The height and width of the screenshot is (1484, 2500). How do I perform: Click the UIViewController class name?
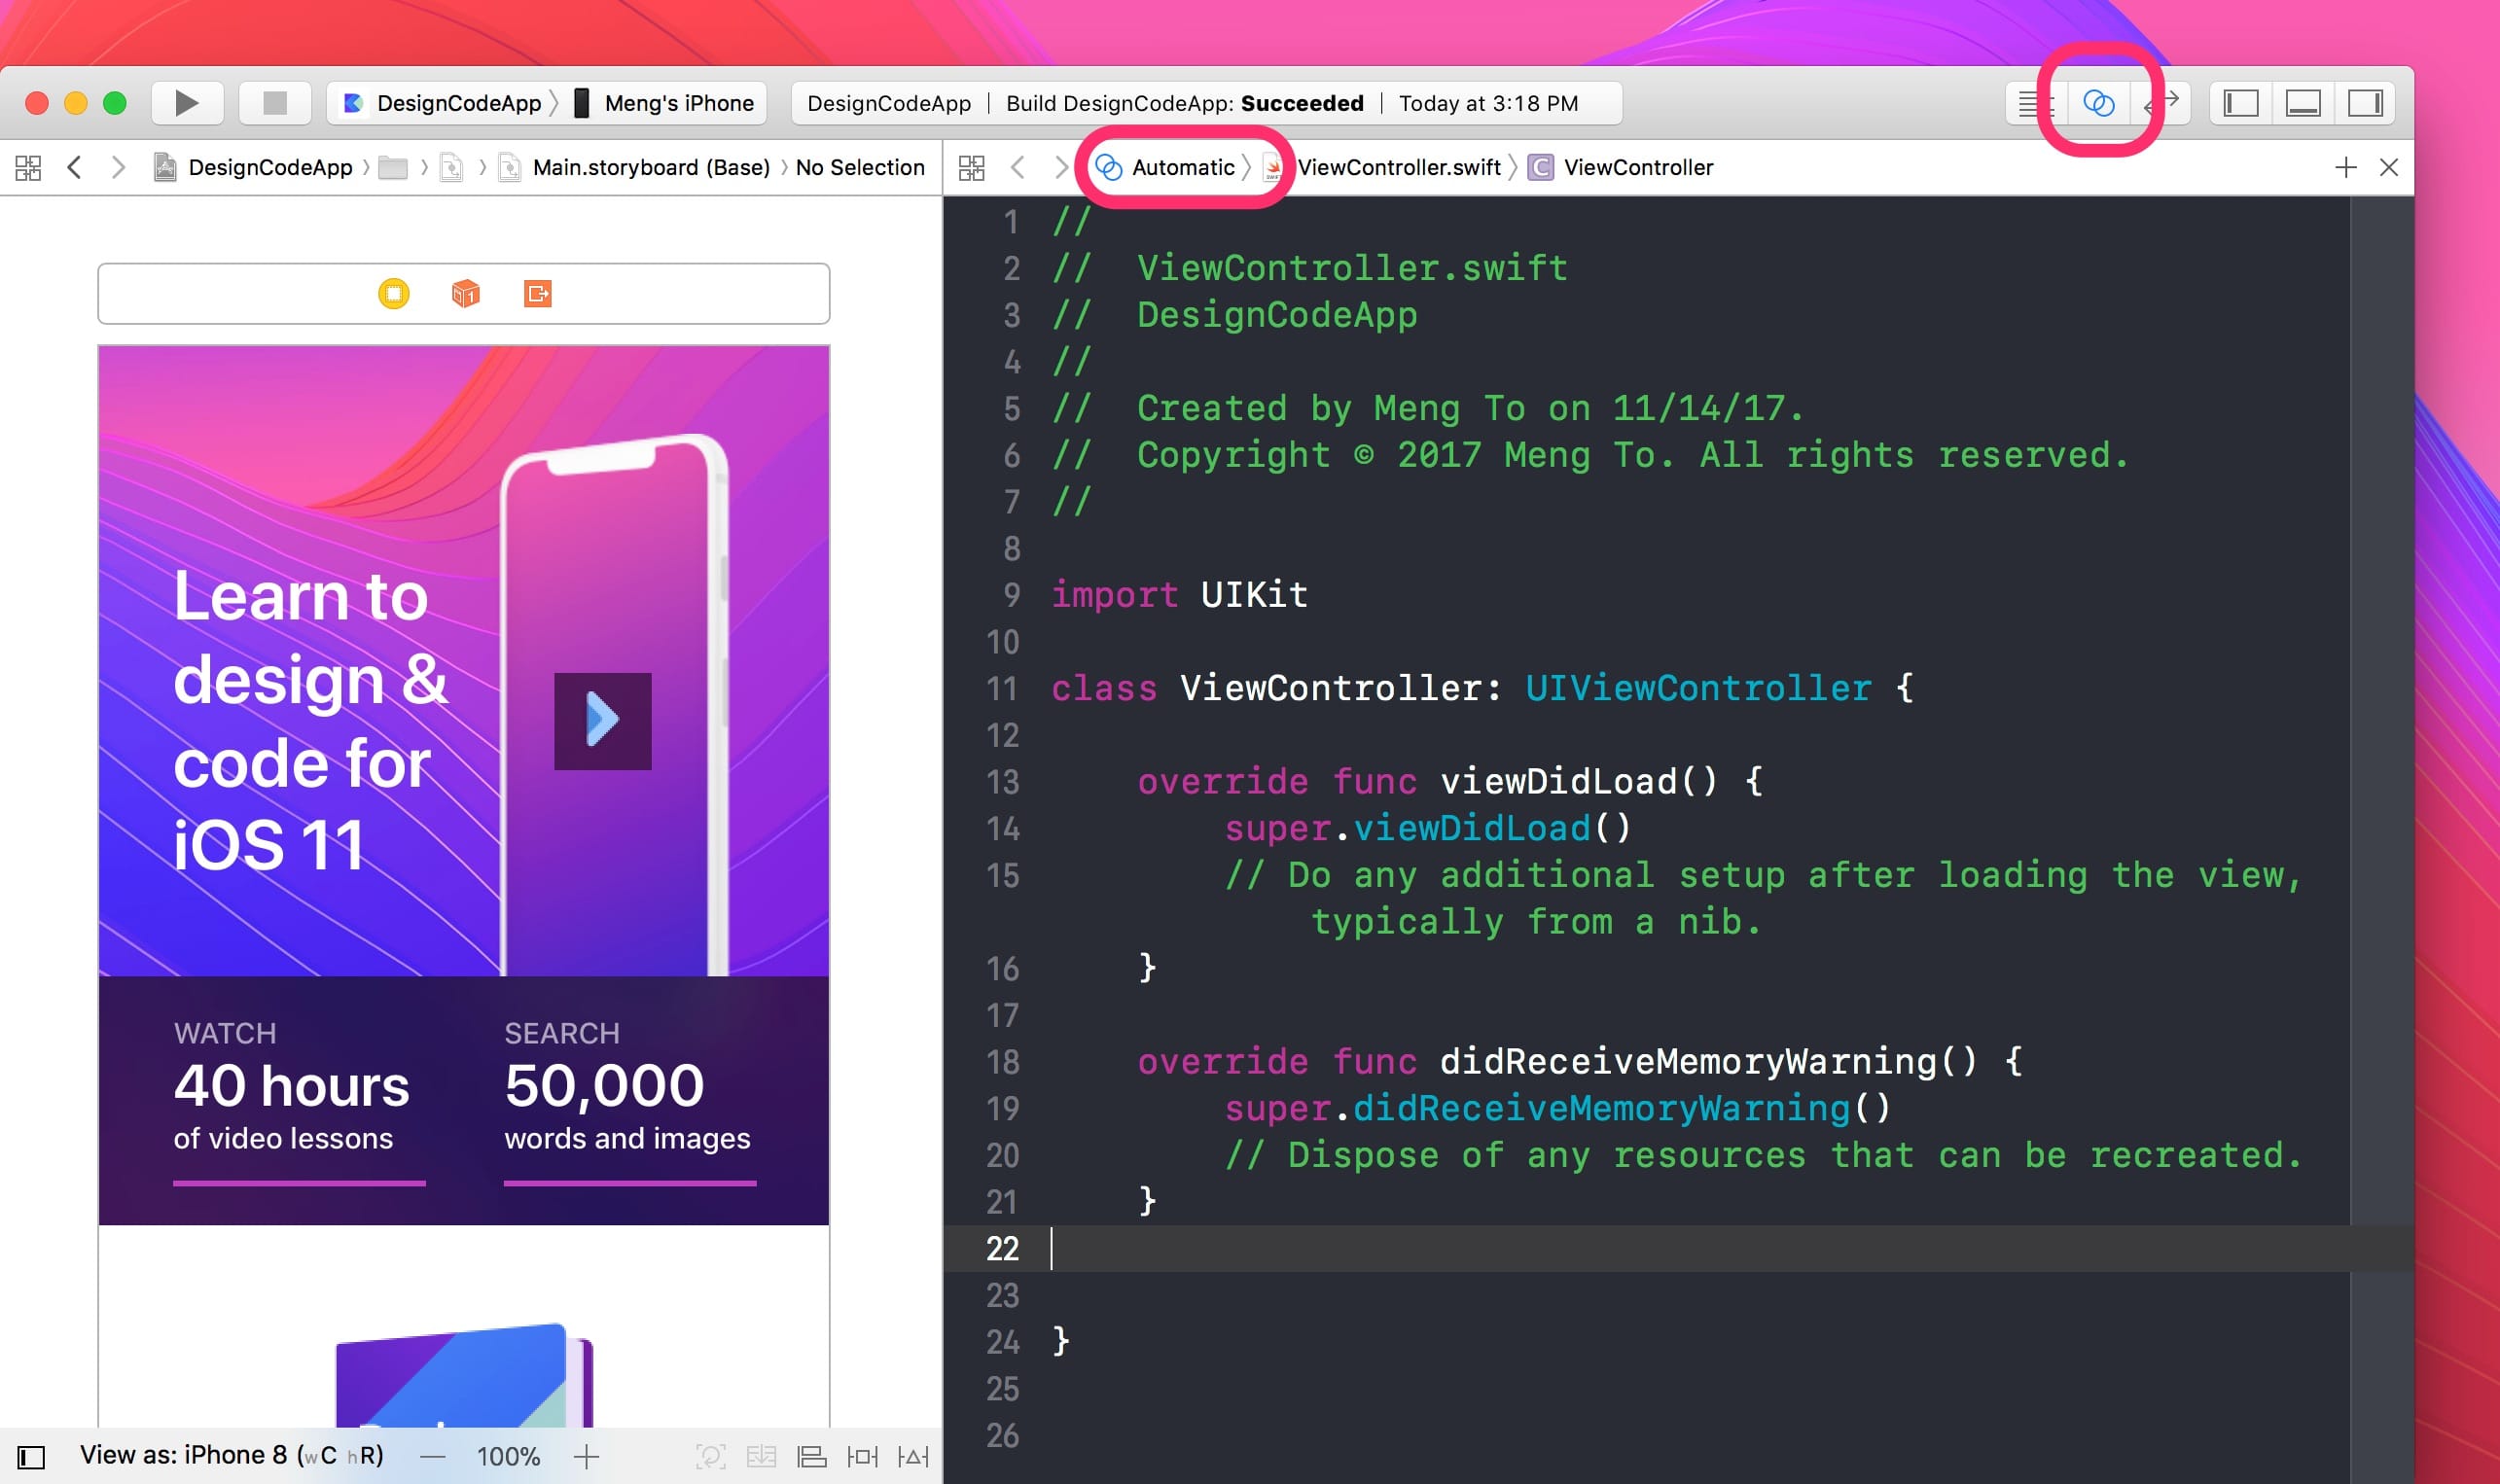[x=1698, y=688]
